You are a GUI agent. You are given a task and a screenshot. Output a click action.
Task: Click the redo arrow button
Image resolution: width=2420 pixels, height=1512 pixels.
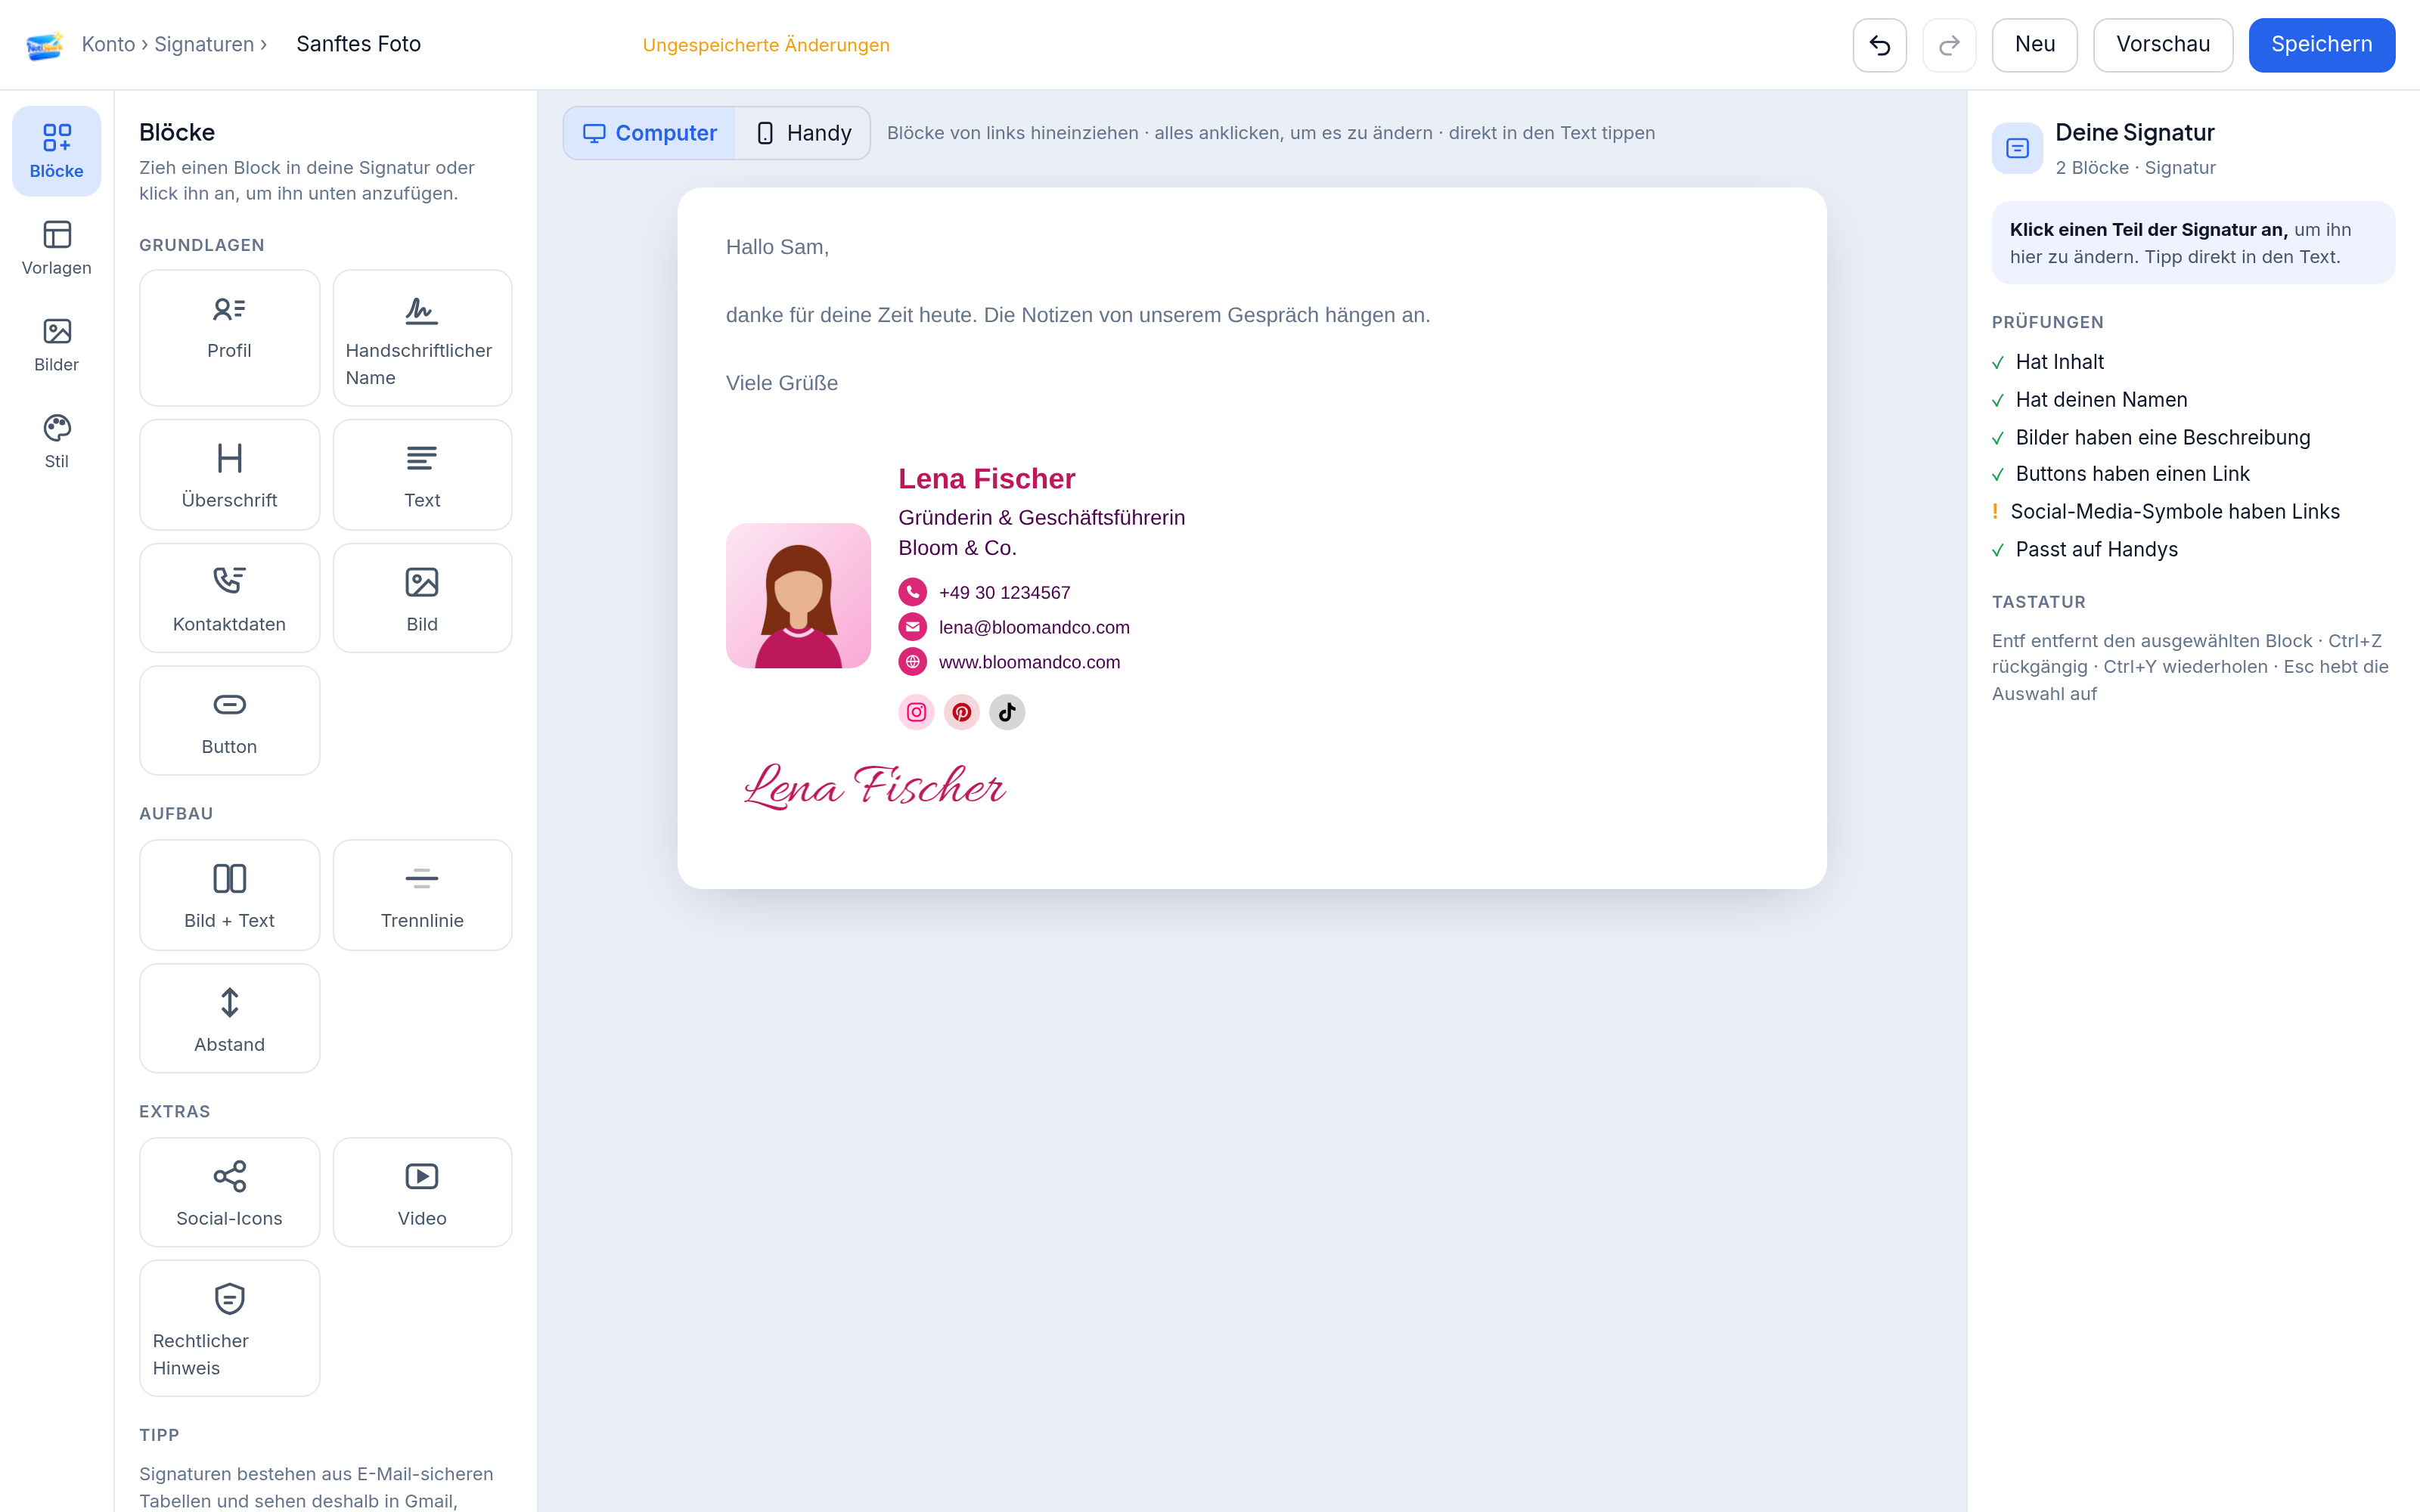1949,45
